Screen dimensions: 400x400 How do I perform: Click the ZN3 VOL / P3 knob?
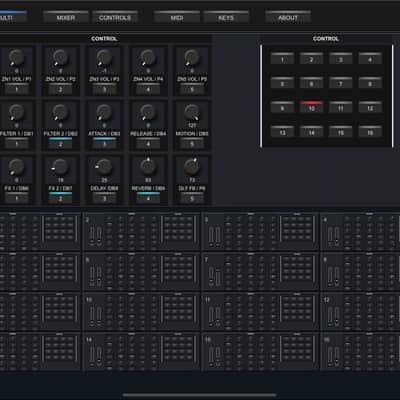[104, 57]
